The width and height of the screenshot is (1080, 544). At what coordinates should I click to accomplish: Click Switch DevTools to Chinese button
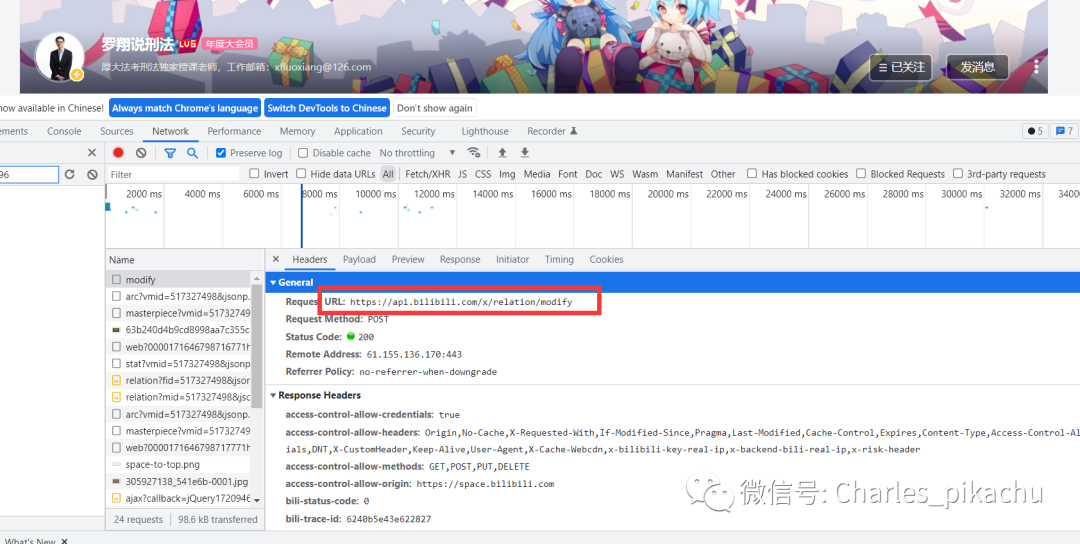[x=326, y=108]
